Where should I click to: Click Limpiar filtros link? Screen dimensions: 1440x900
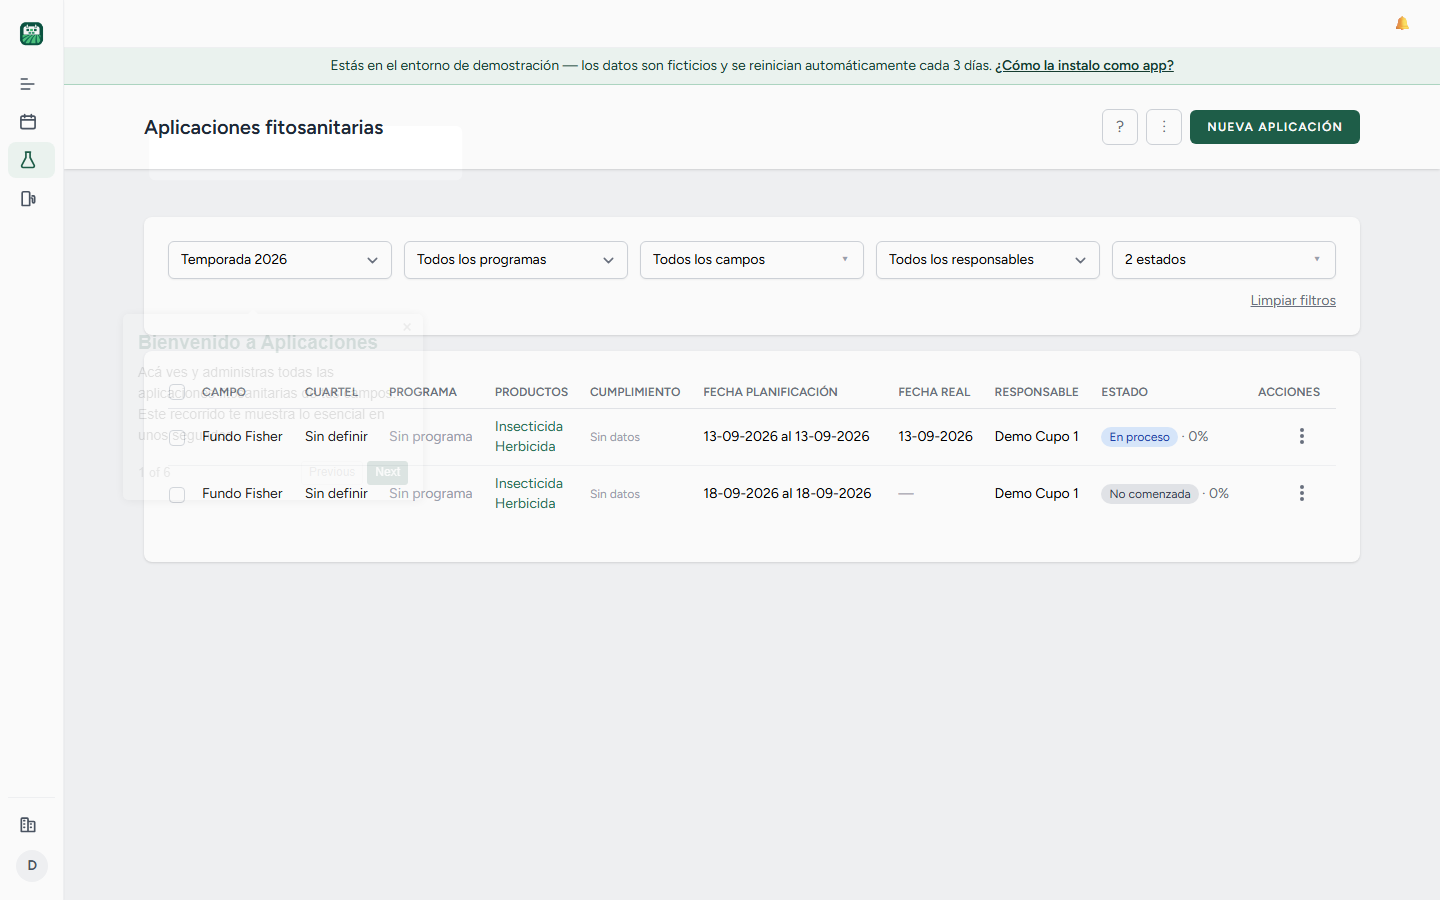pos(1293,300)
